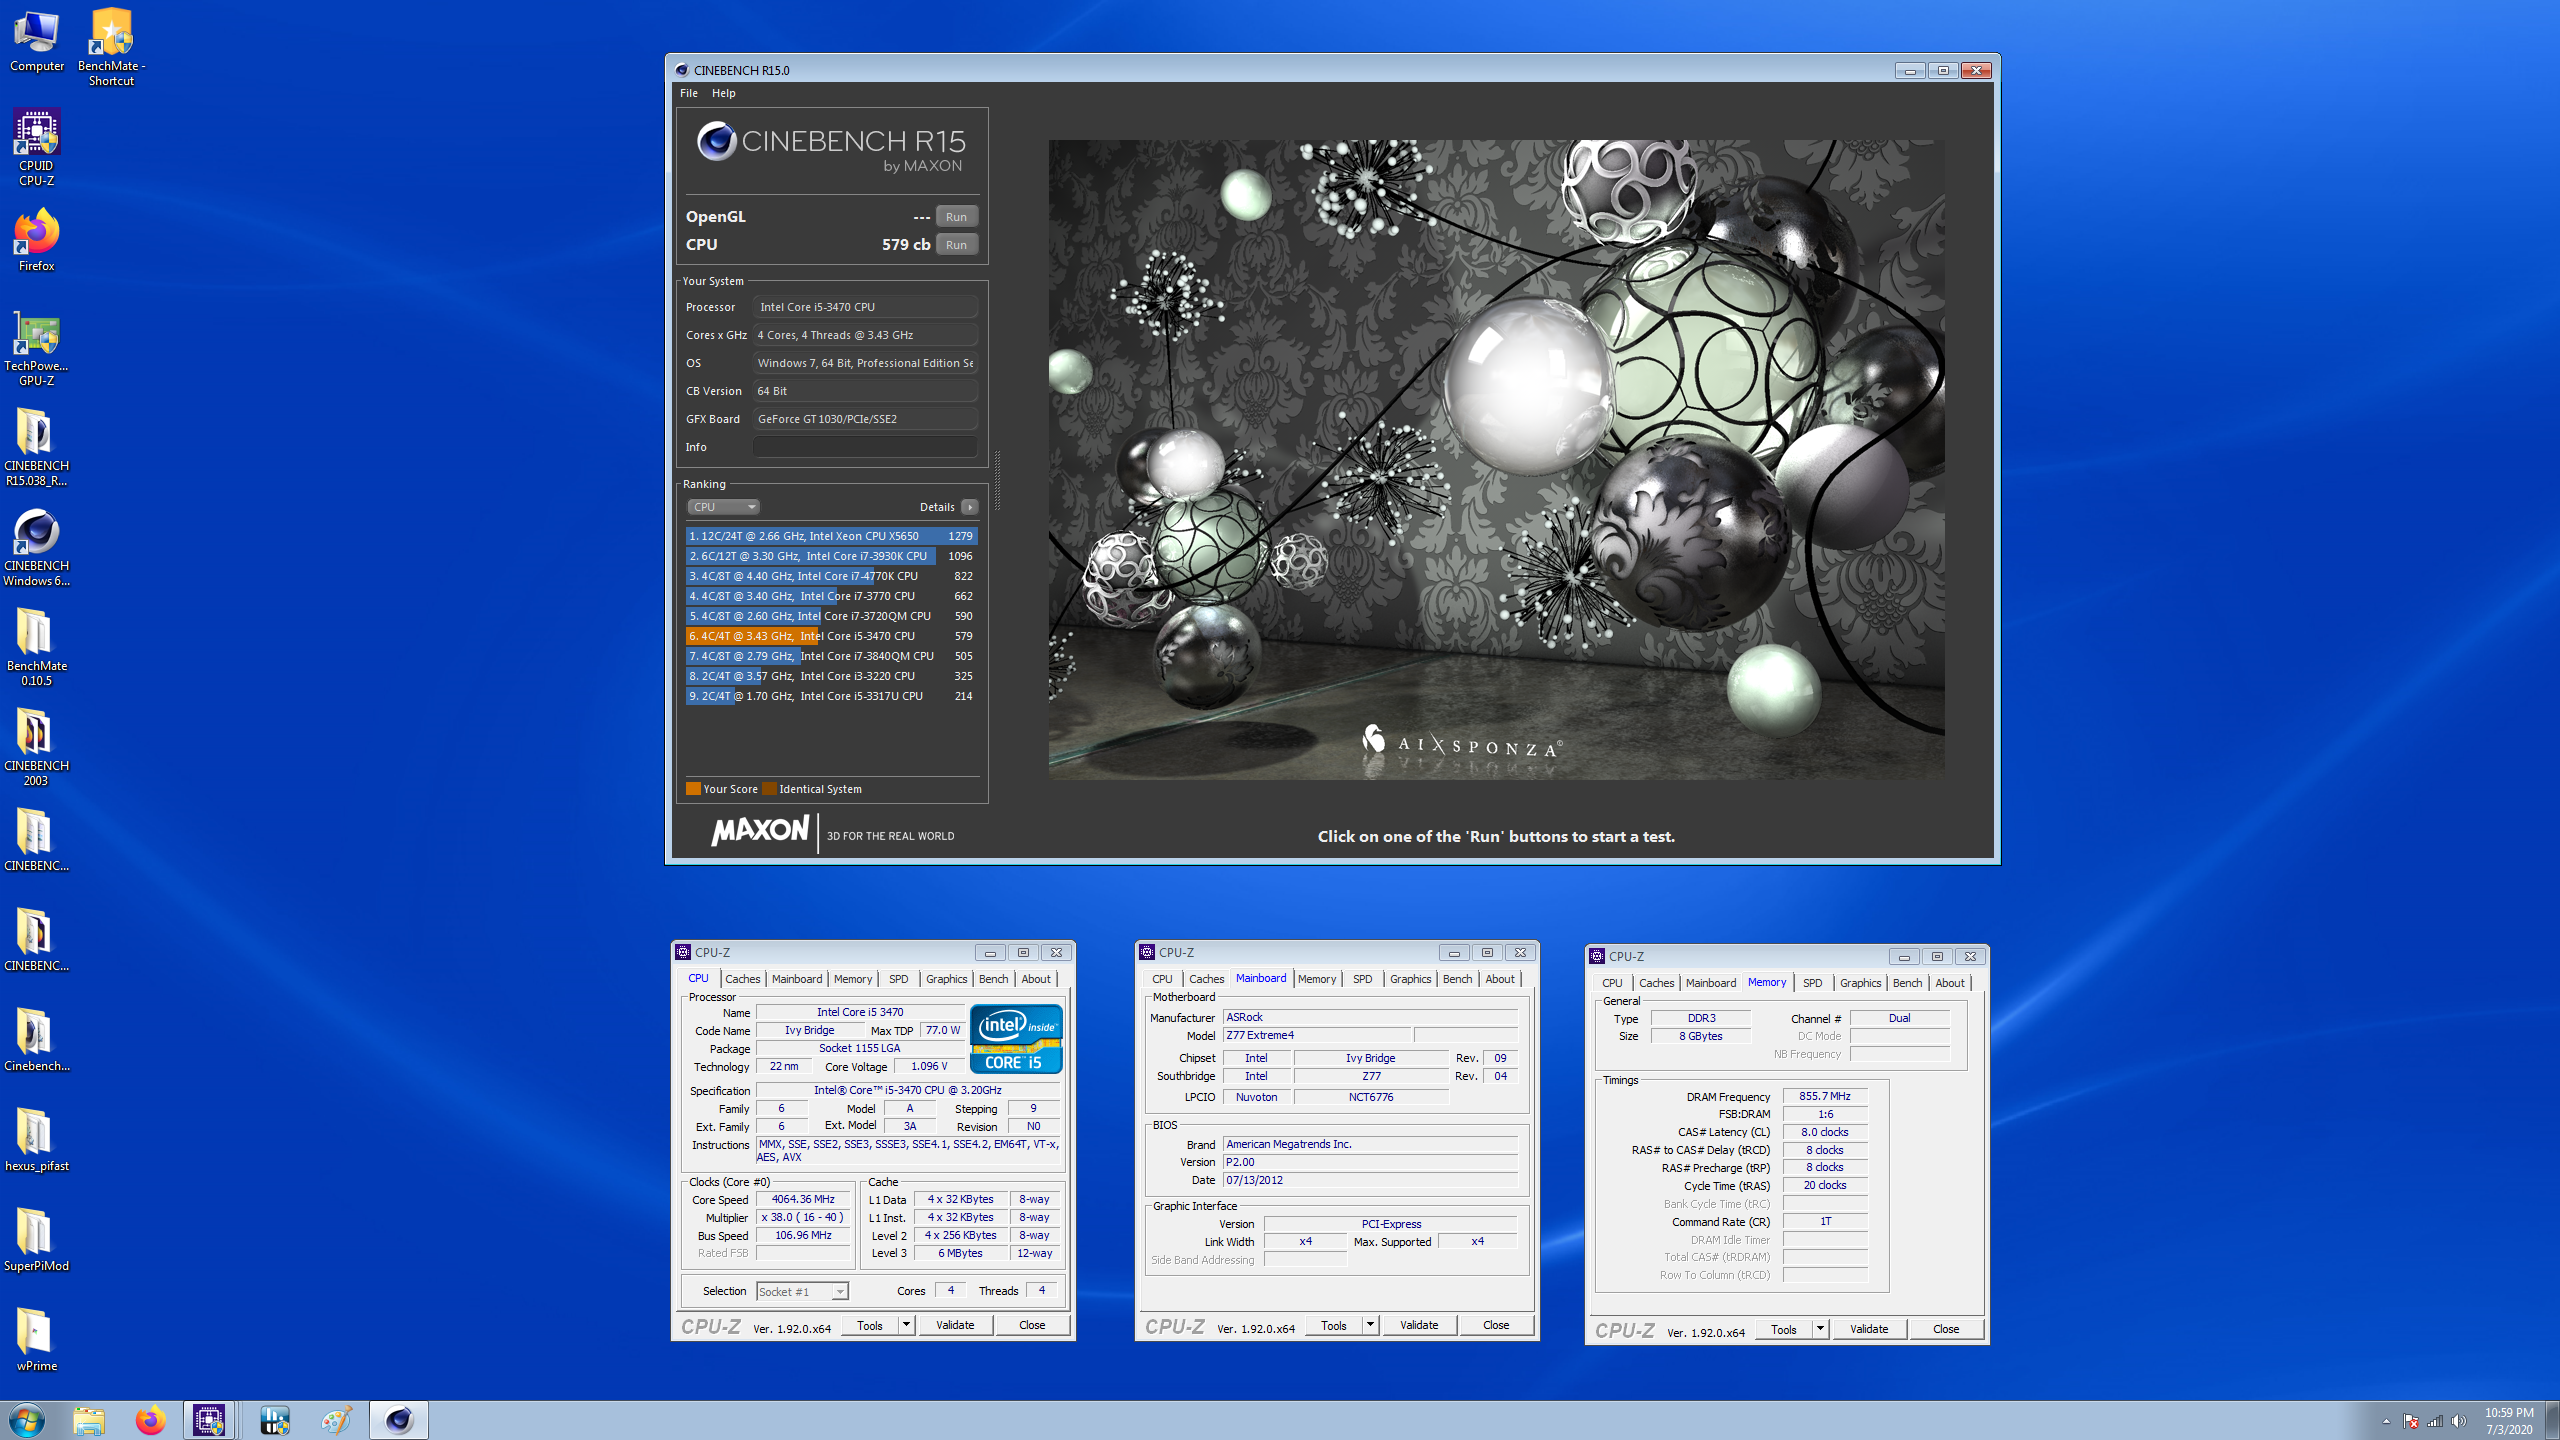Launch Firefox from the taskbar
Image resolution: width=2560 pixels, height=1440 pixels.
150,1420
